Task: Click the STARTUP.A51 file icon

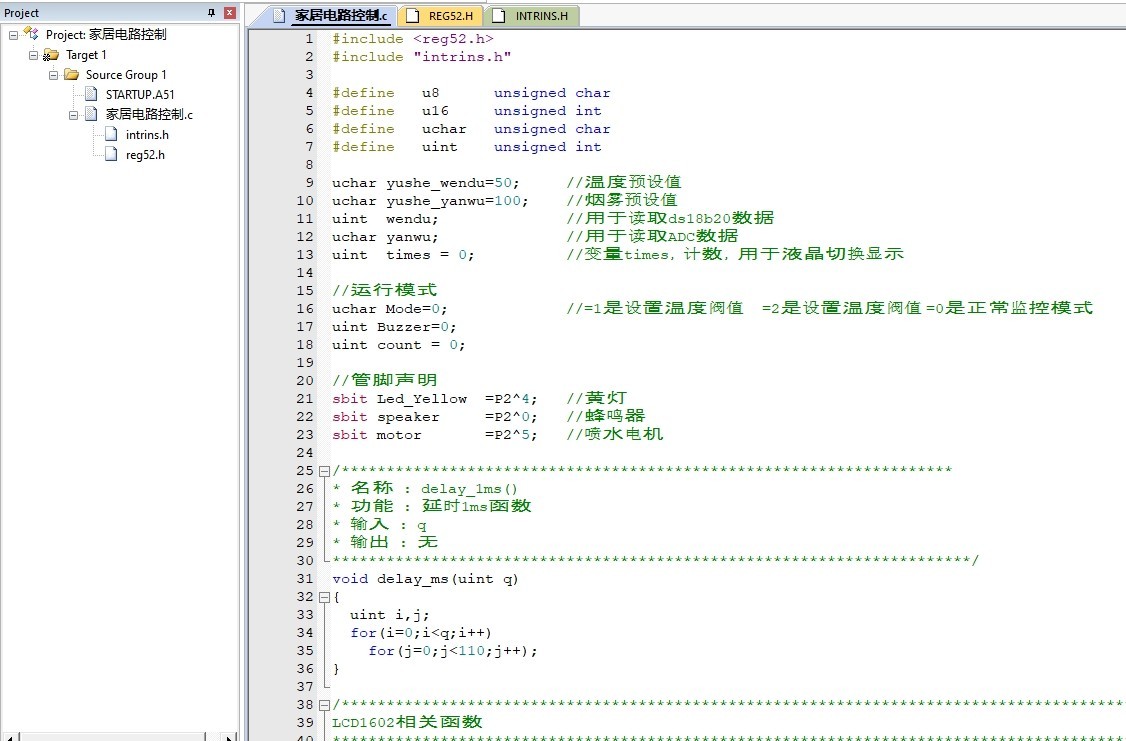Action: (91, 94)
